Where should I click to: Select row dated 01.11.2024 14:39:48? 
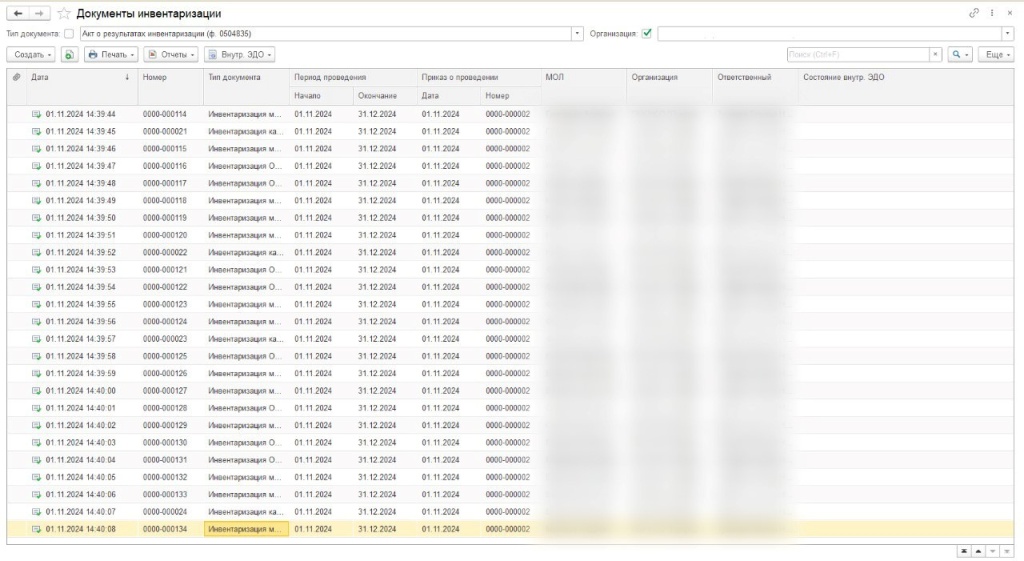coord(510,184)
